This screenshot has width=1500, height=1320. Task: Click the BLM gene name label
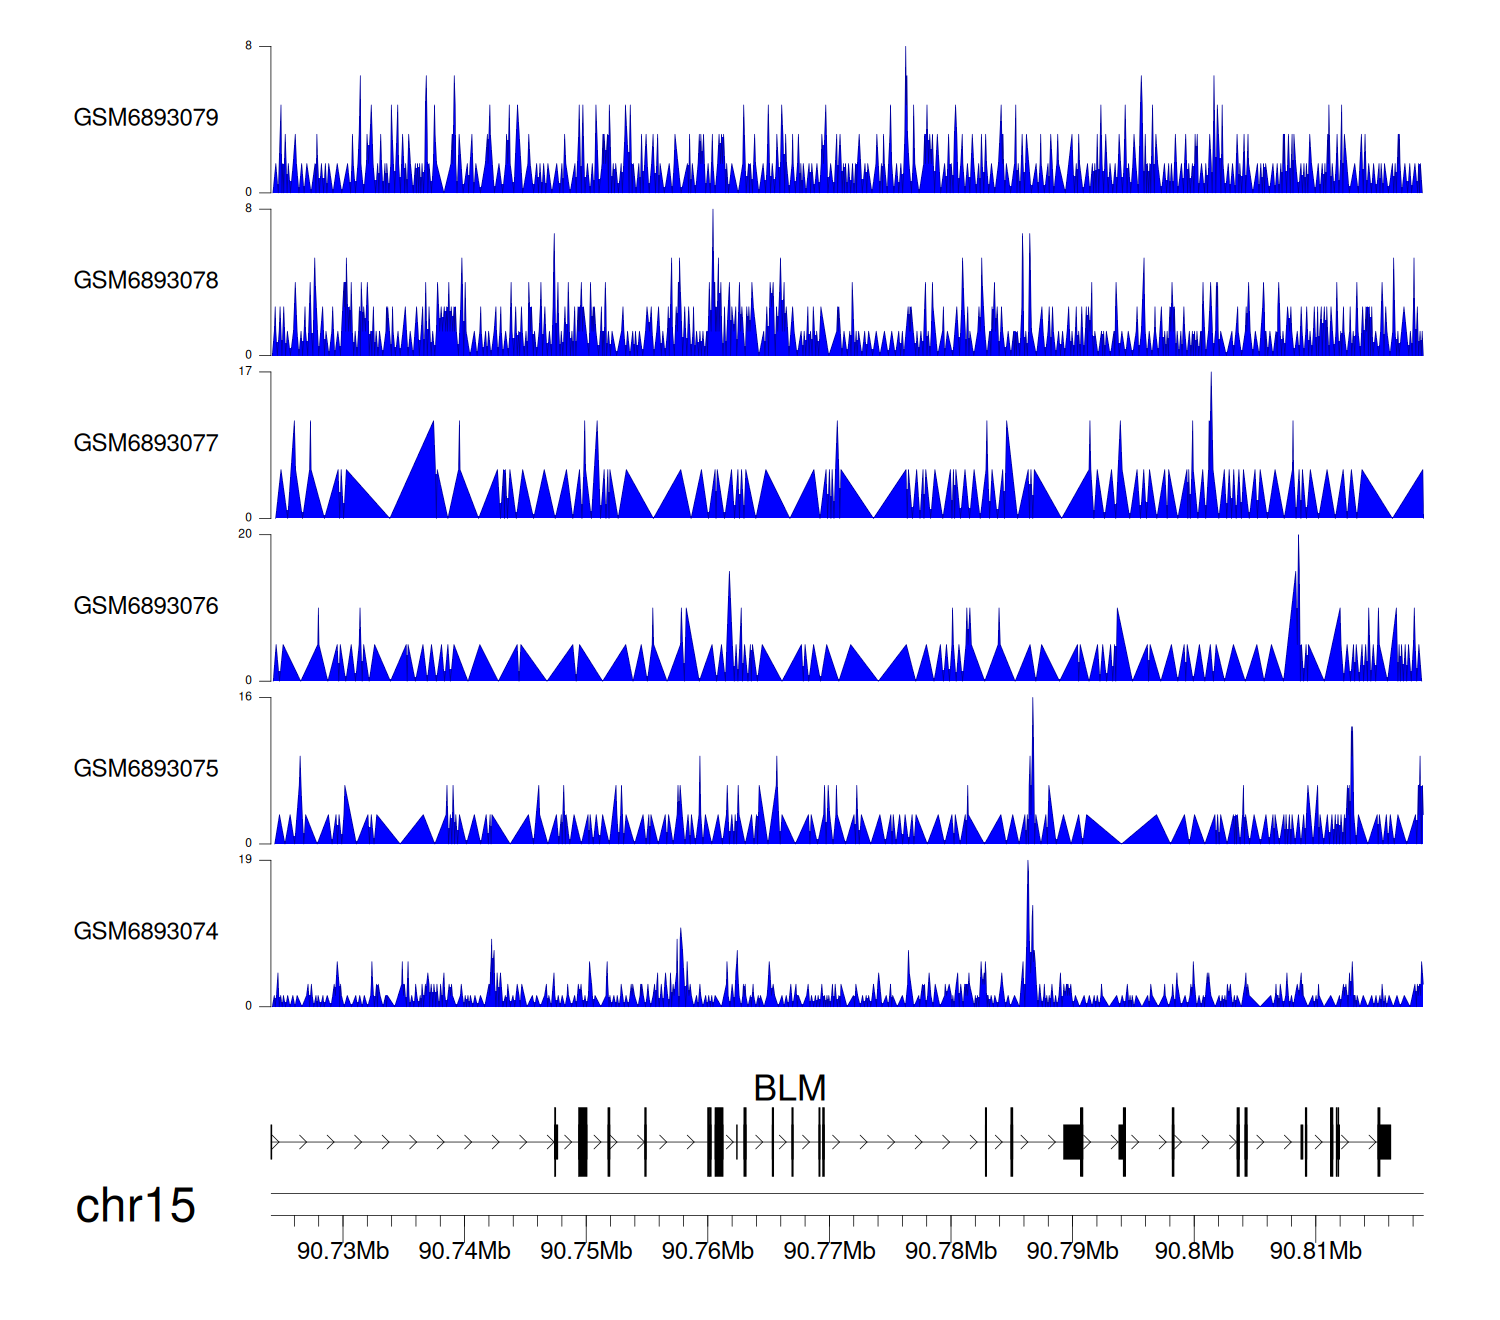pyautogui.click(x=789, y=1088)
